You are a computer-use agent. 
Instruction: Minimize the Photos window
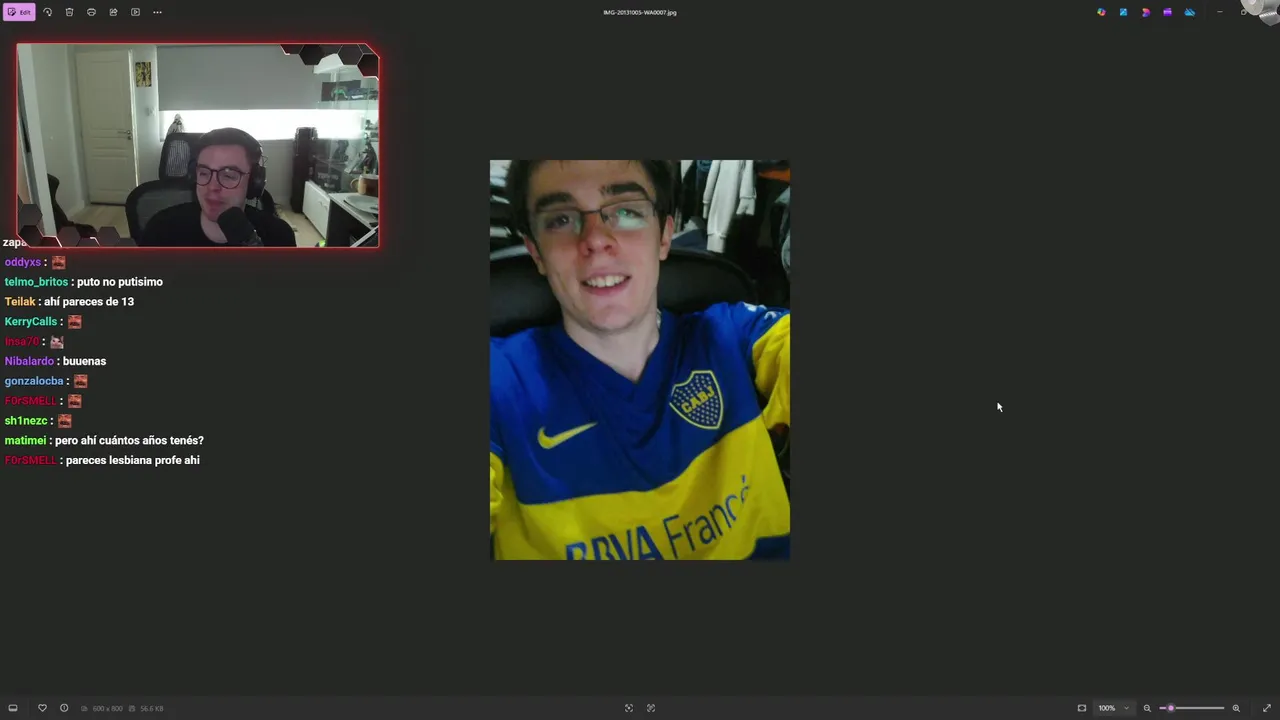coord(1219,12)
